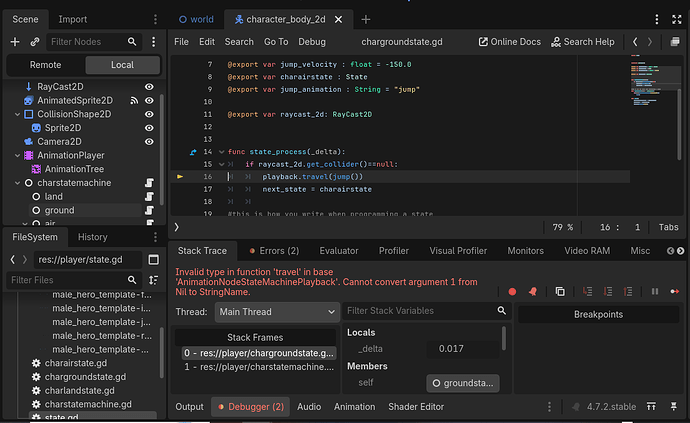Screen dimensions: 690x423
Task: Collapse the AnimationPlayer tree node
Action: click(x=18, y=155)
